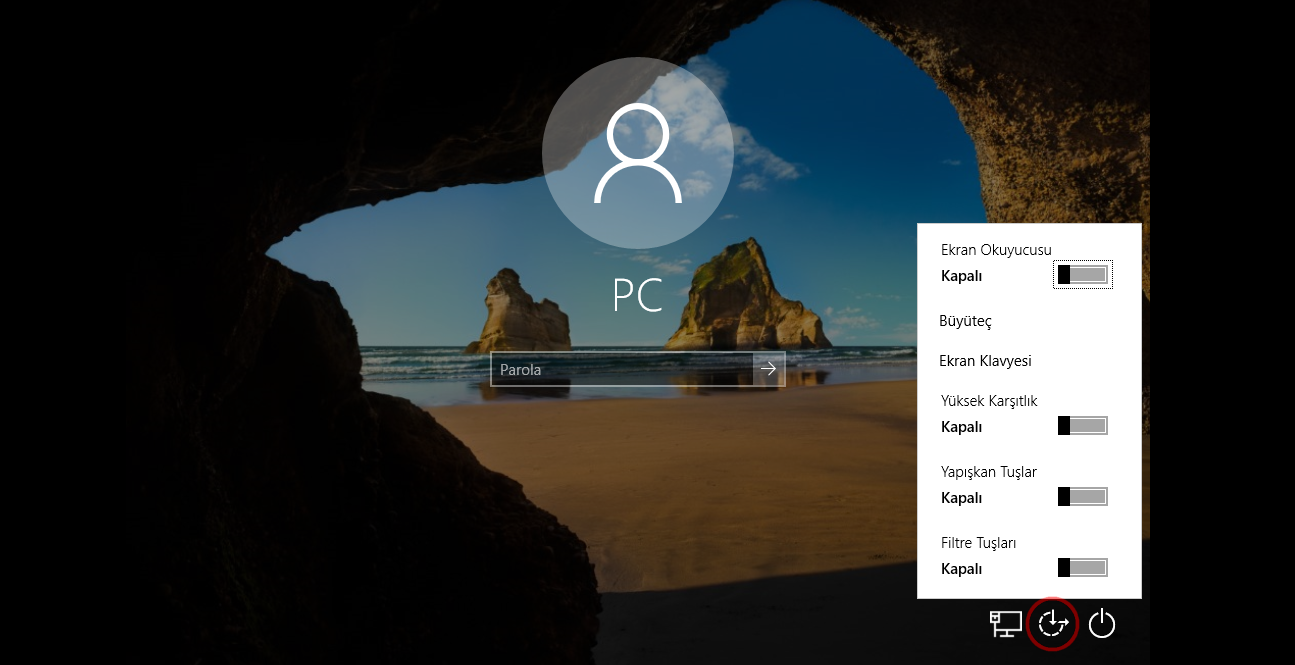
Task: Focus the Parola password field
Action: pyautogui.click(x=622, y=369)
